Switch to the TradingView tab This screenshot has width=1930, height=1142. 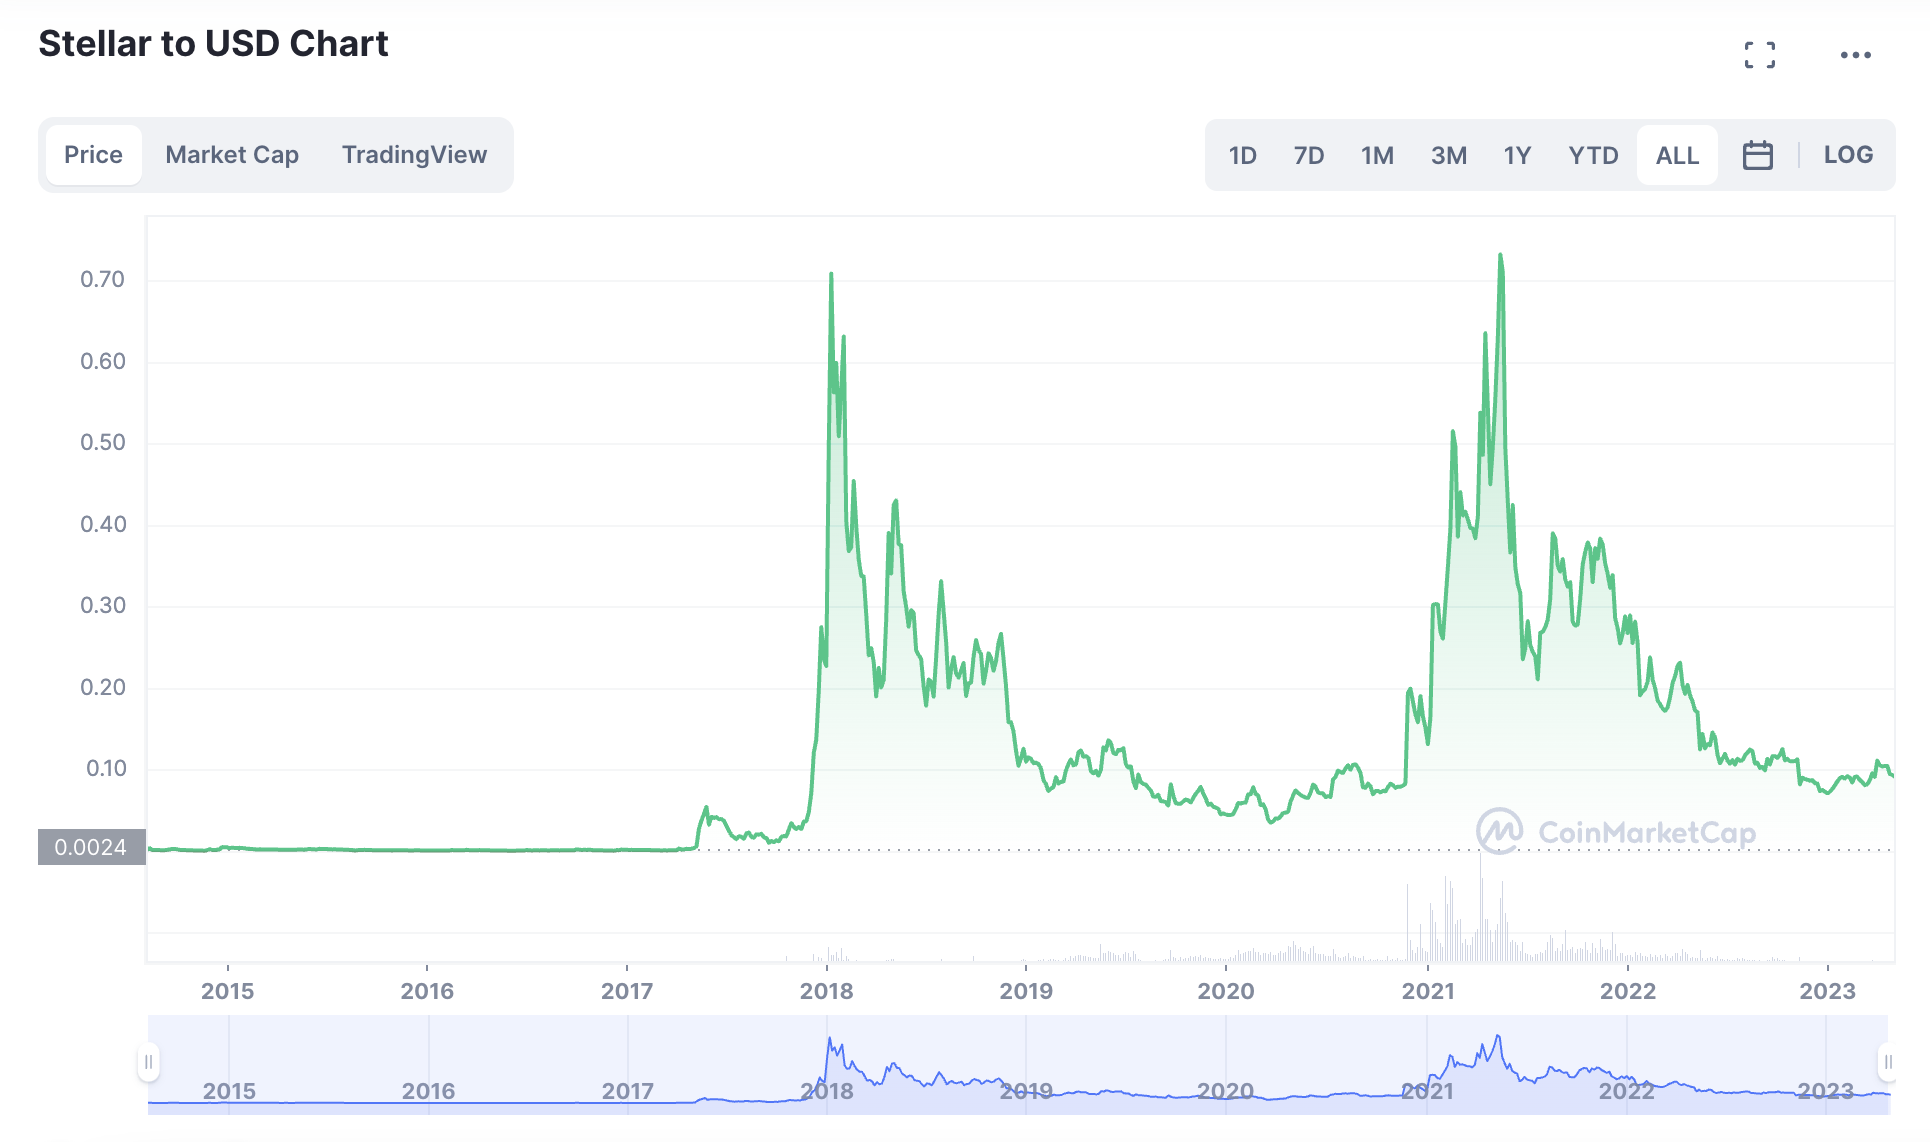pyautogui.click(x=415, y=155)
